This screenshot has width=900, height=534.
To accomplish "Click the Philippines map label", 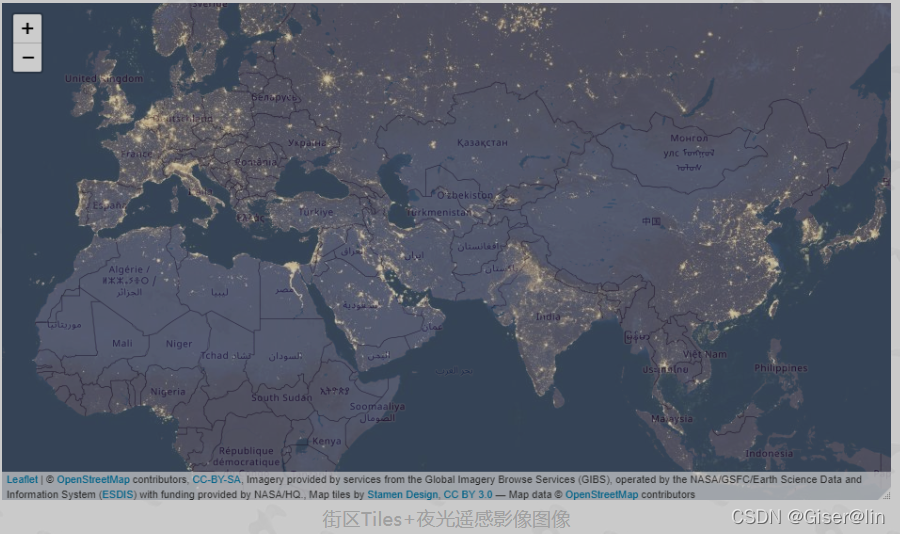I will coord(781,368).
